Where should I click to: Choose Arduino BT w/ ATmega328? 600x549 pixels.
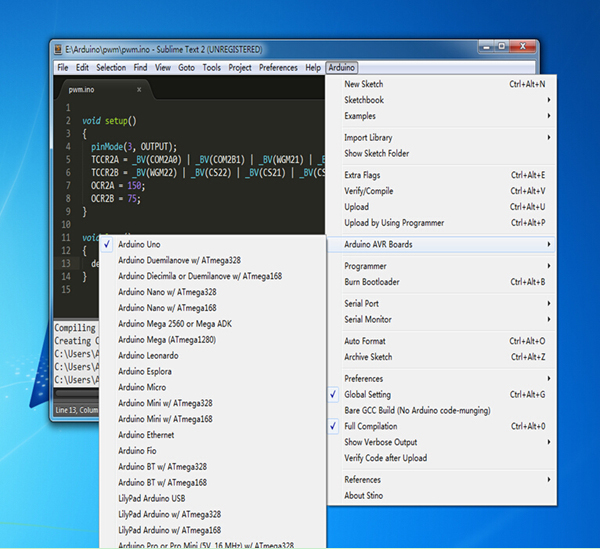pyautogui.click(x=213, y=467)
